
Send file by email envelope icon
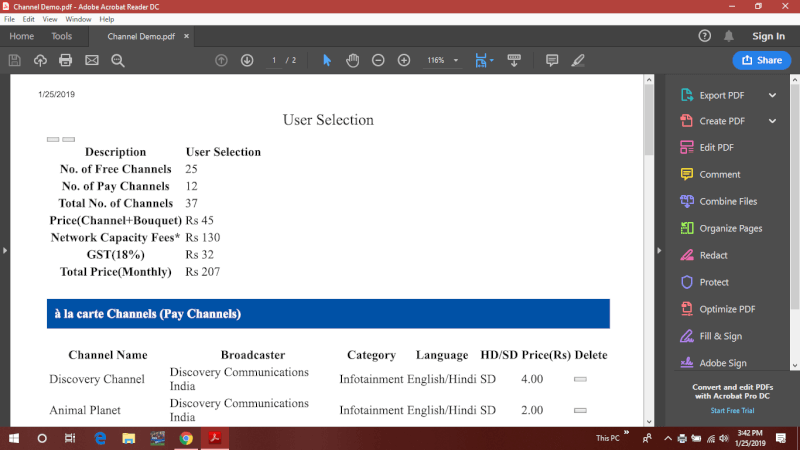(92, 60)
